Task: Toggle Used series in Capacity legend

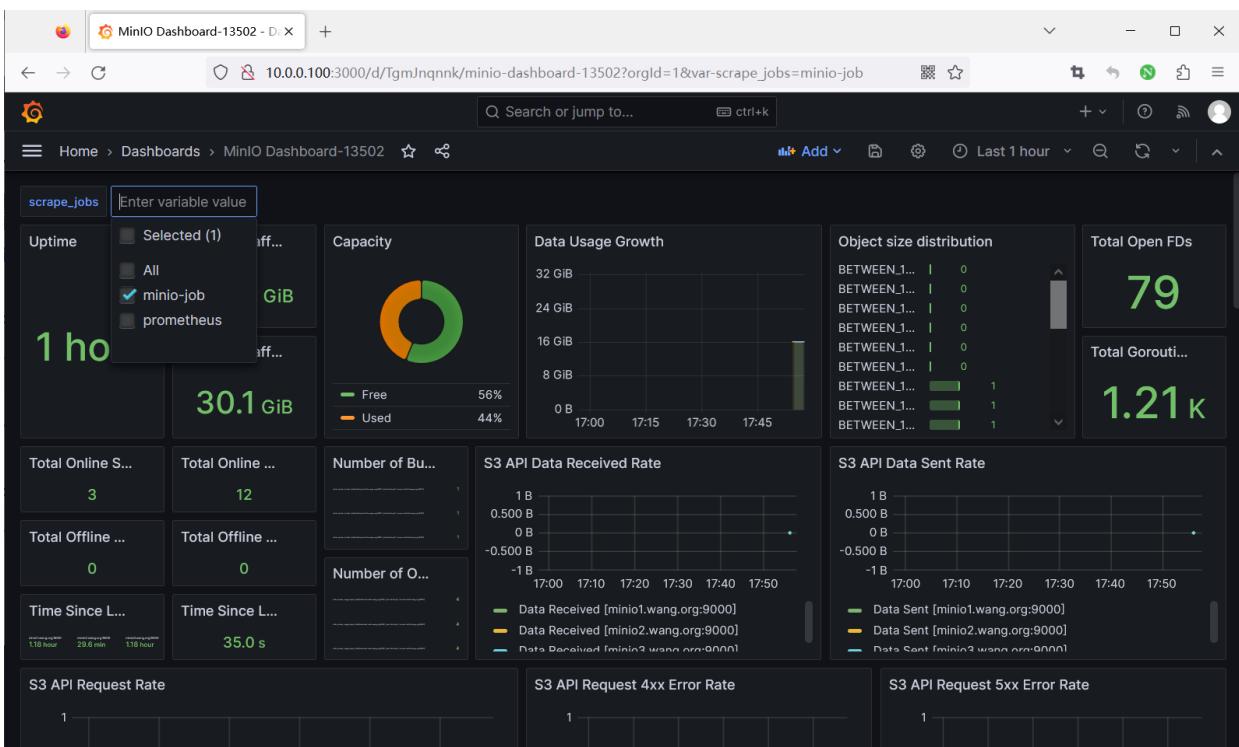Action: coord(374,418)
